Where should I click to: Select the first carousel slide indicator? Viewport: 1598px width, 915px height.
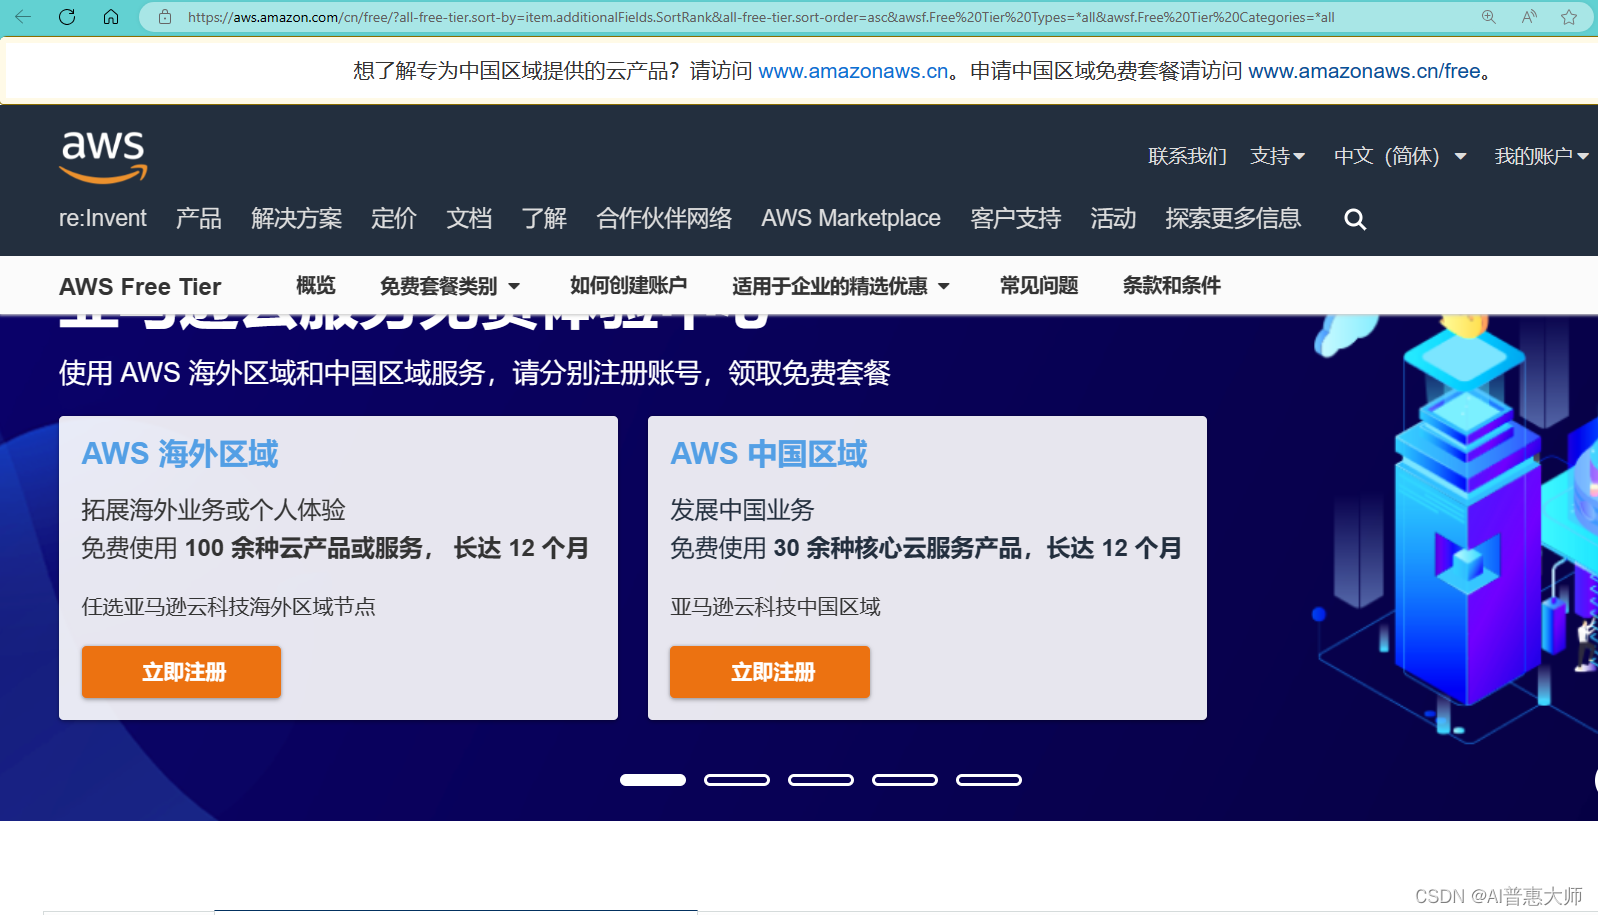[x=653, y=780]
